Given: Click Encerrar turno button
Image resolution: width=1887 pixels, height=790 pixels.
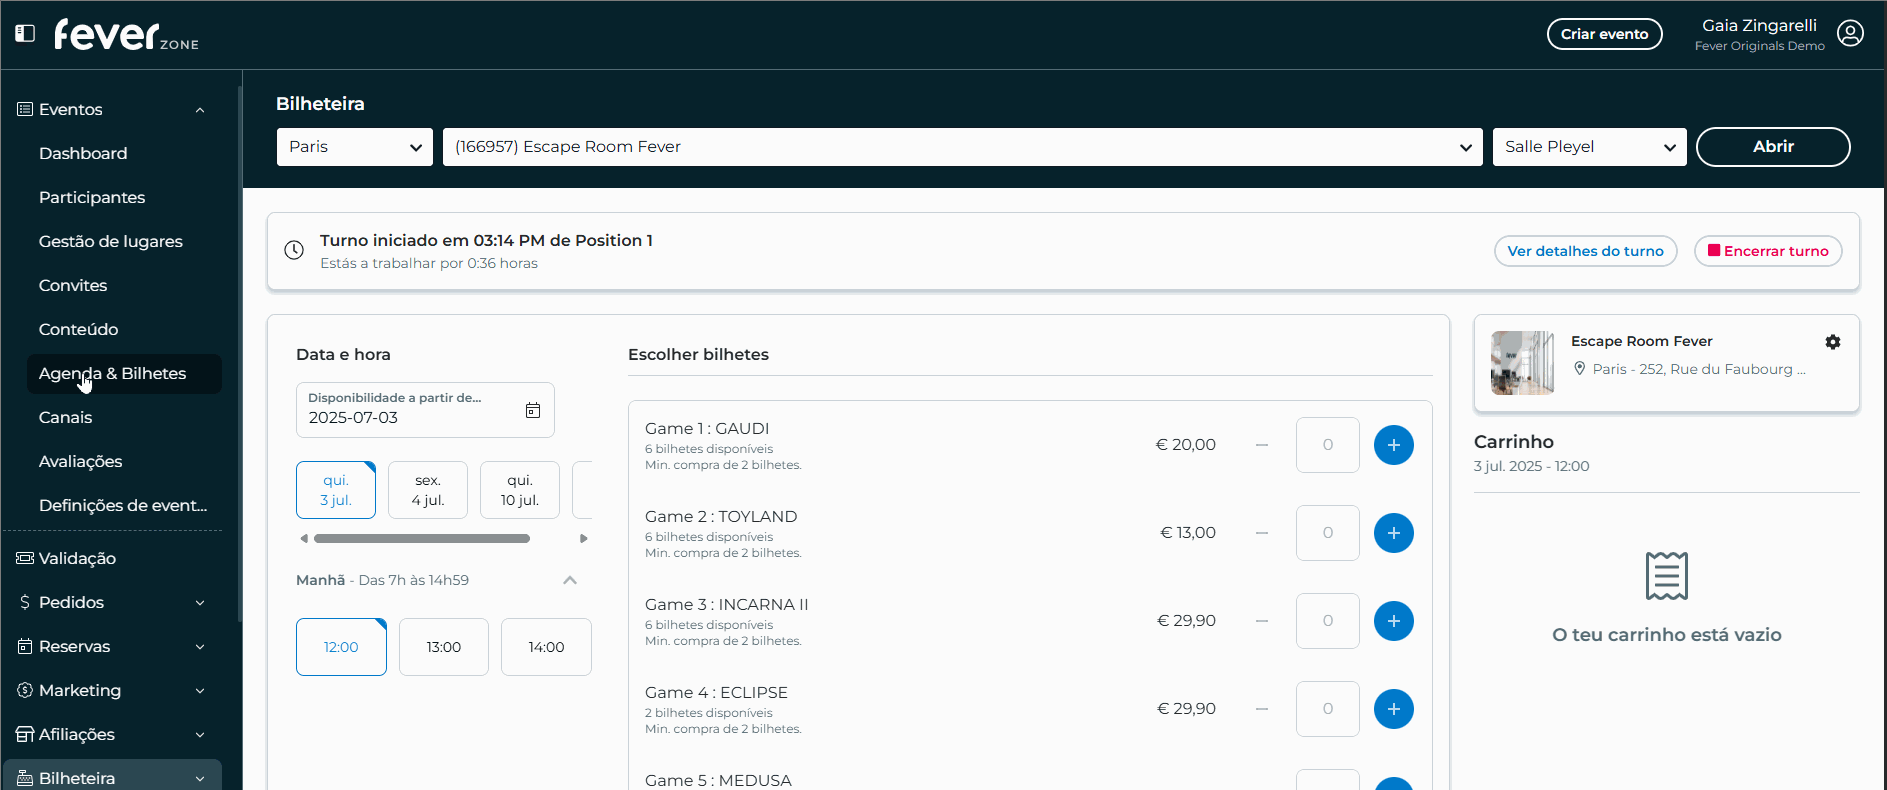Looking at the screenshot, I should click(1768, 251).
